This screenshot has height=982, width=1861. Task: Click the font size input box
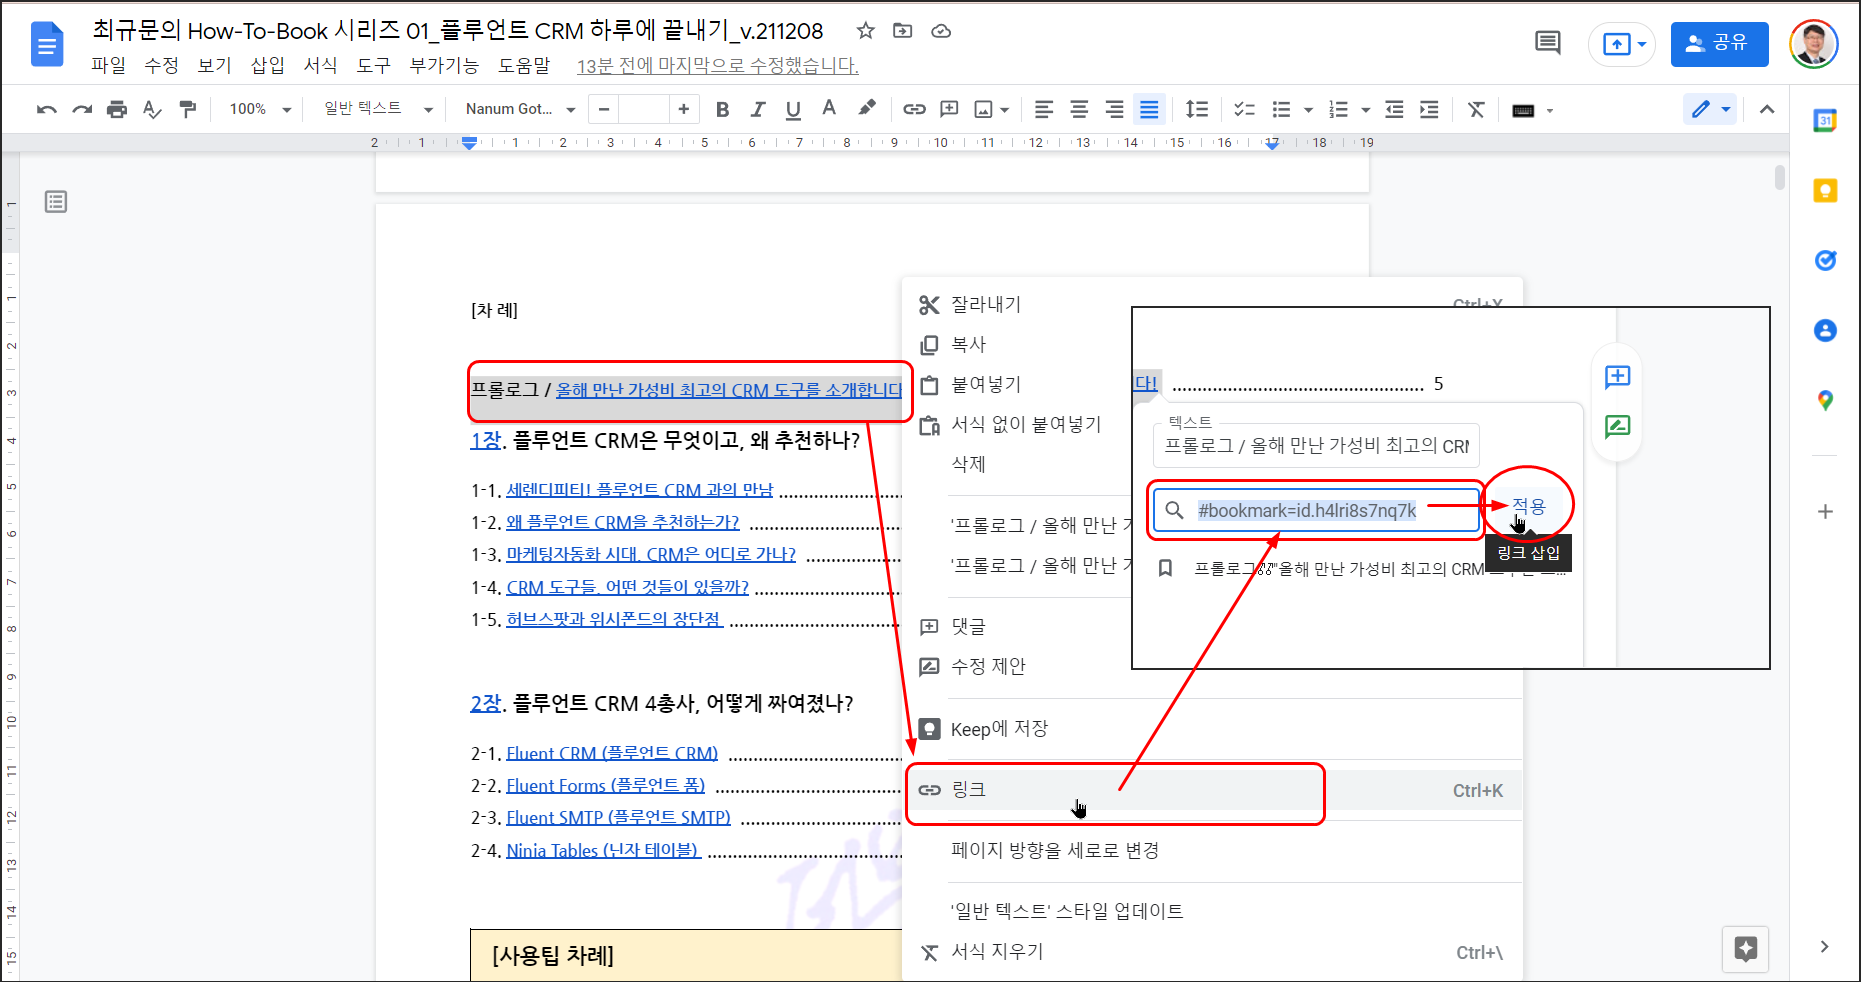[x=644, y=109]
